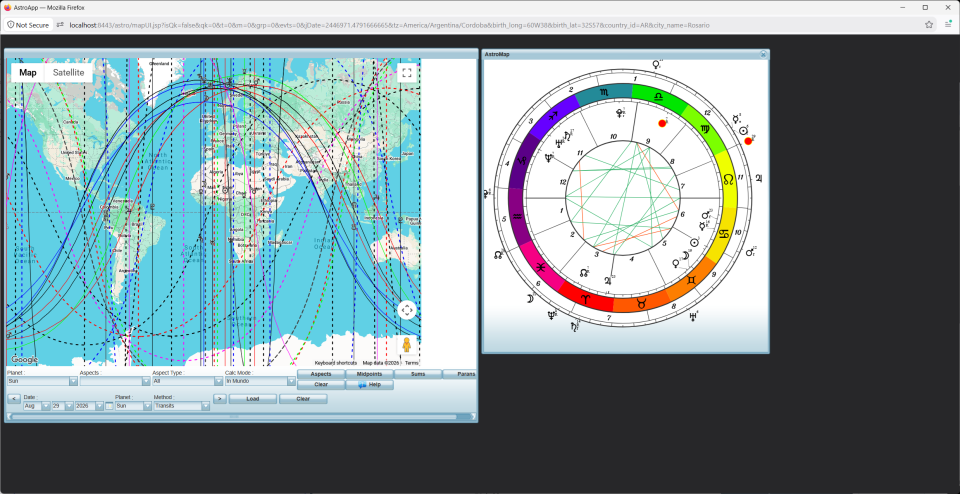Open the Aspect Type dropdown
The height and width of the screenshot is (494, 960).
pos(188,381)
